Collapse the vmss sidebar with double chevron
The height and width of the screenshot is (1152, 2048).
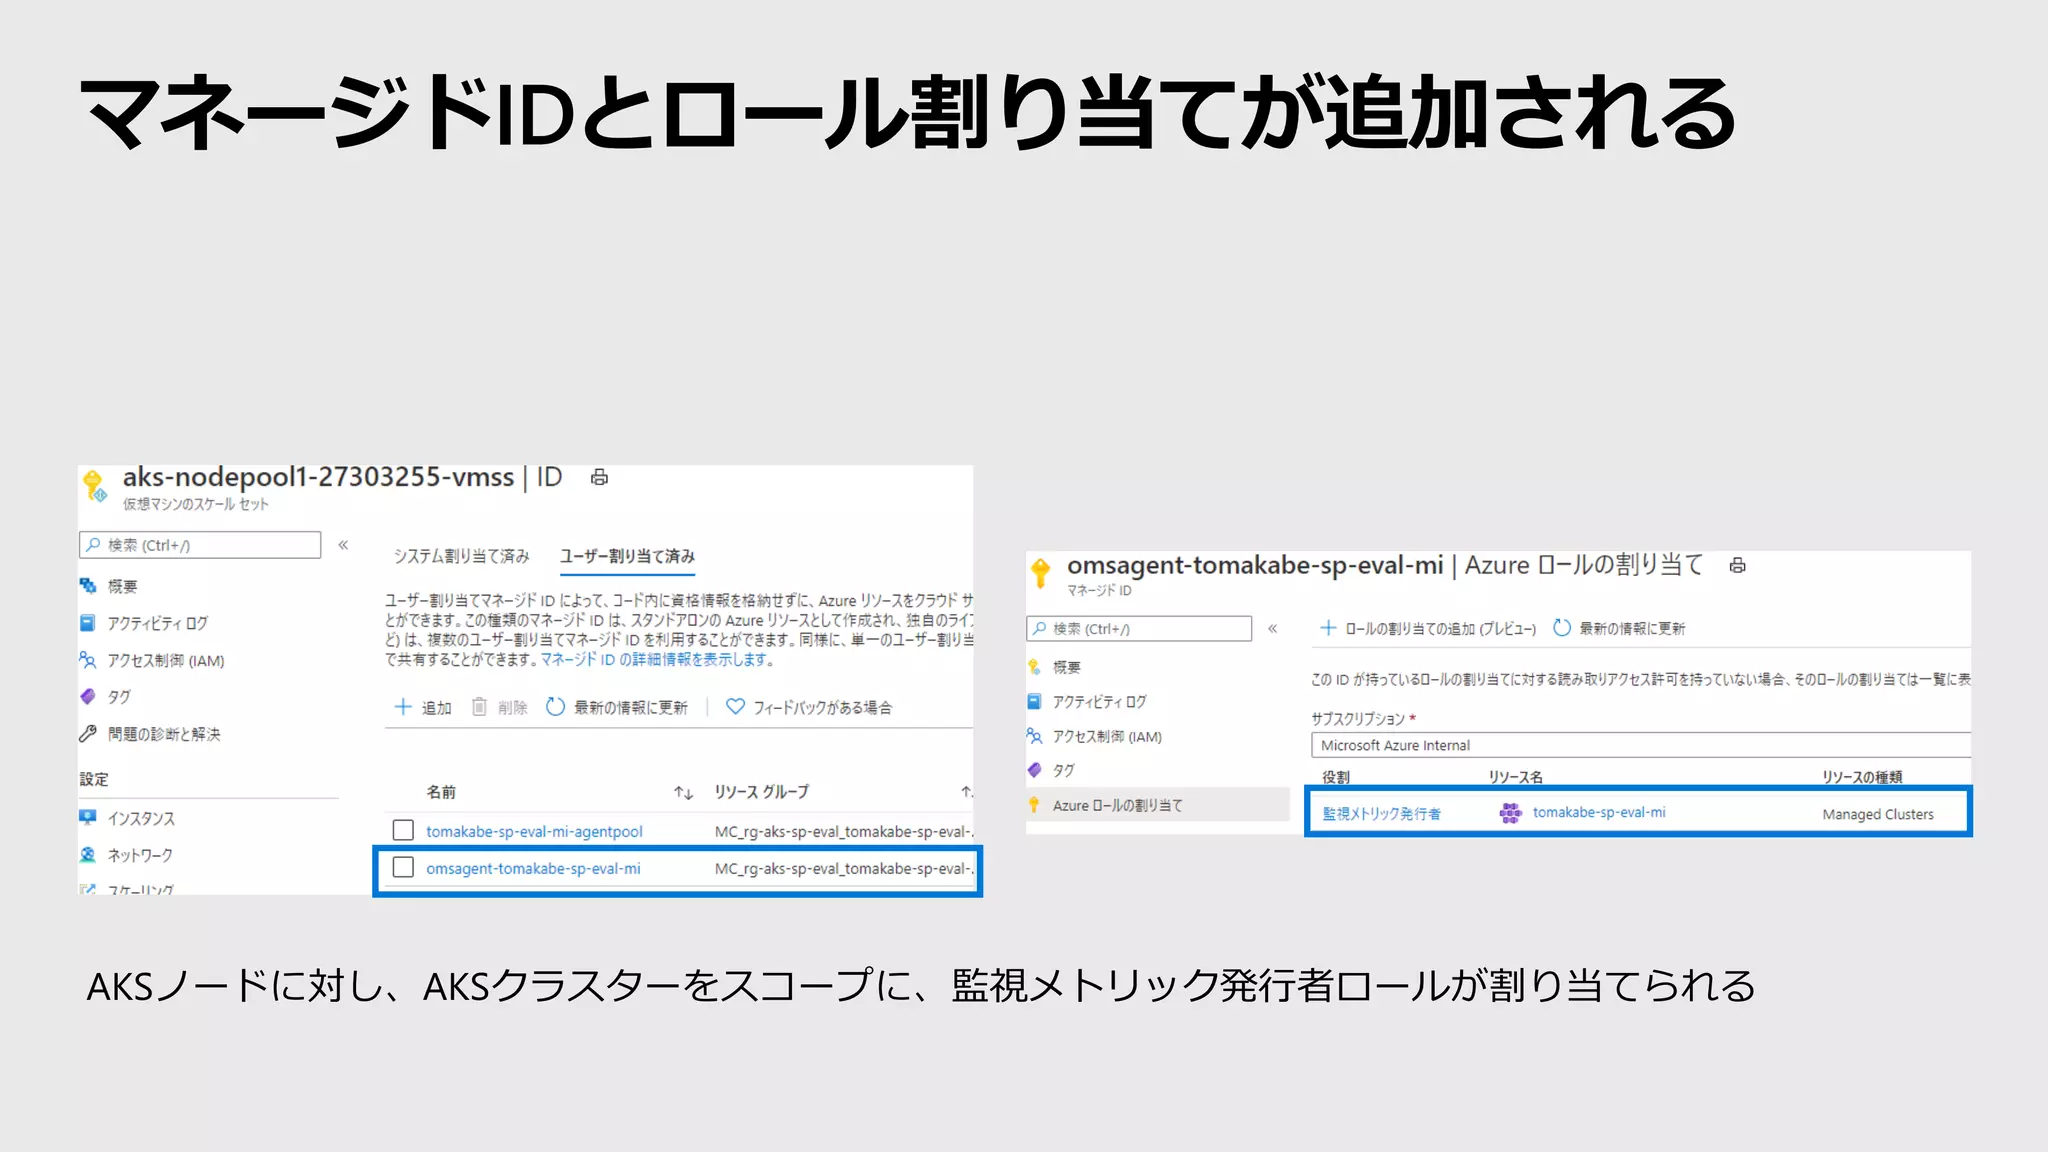[343, 545]
